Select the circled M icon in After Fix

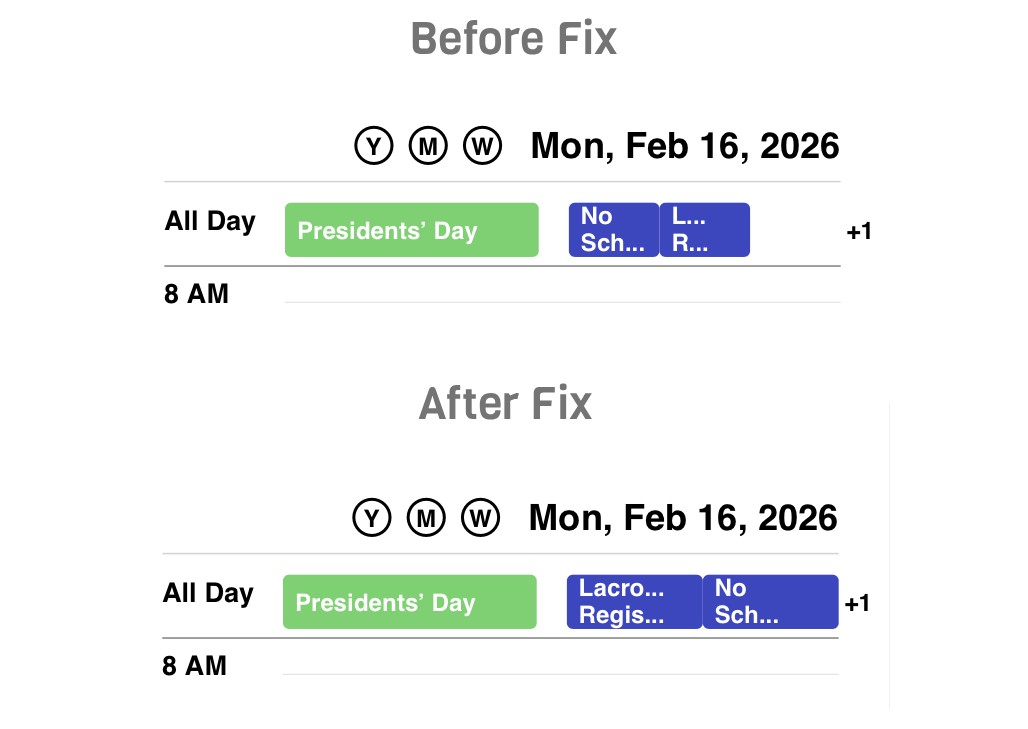(426, 518)
